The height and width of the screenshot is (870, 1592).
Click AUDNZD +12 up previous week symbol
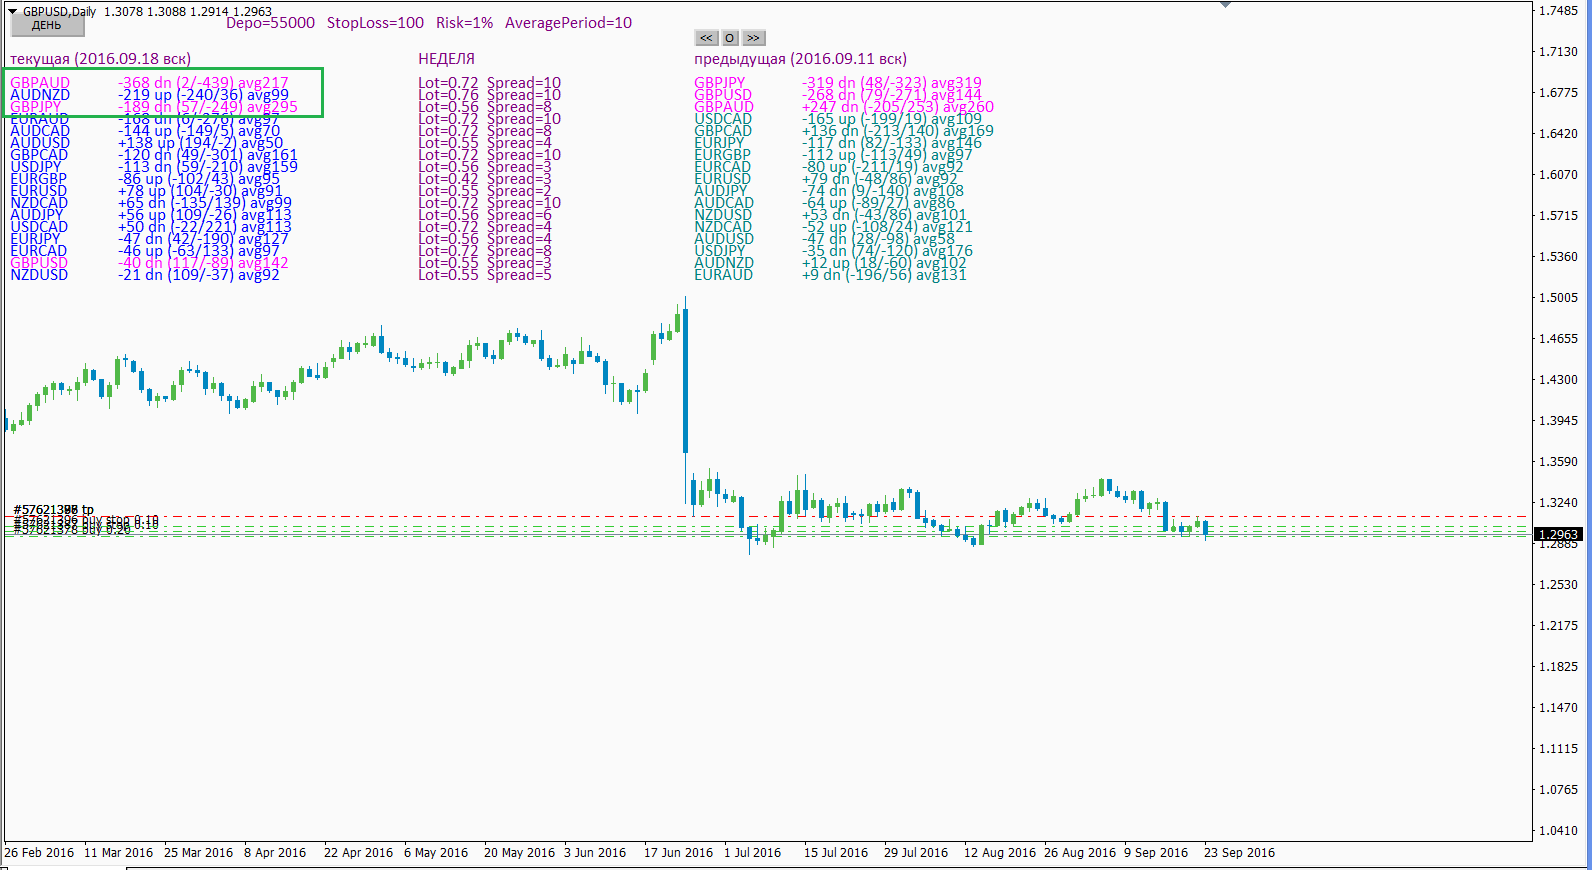(x=724, y=263)
